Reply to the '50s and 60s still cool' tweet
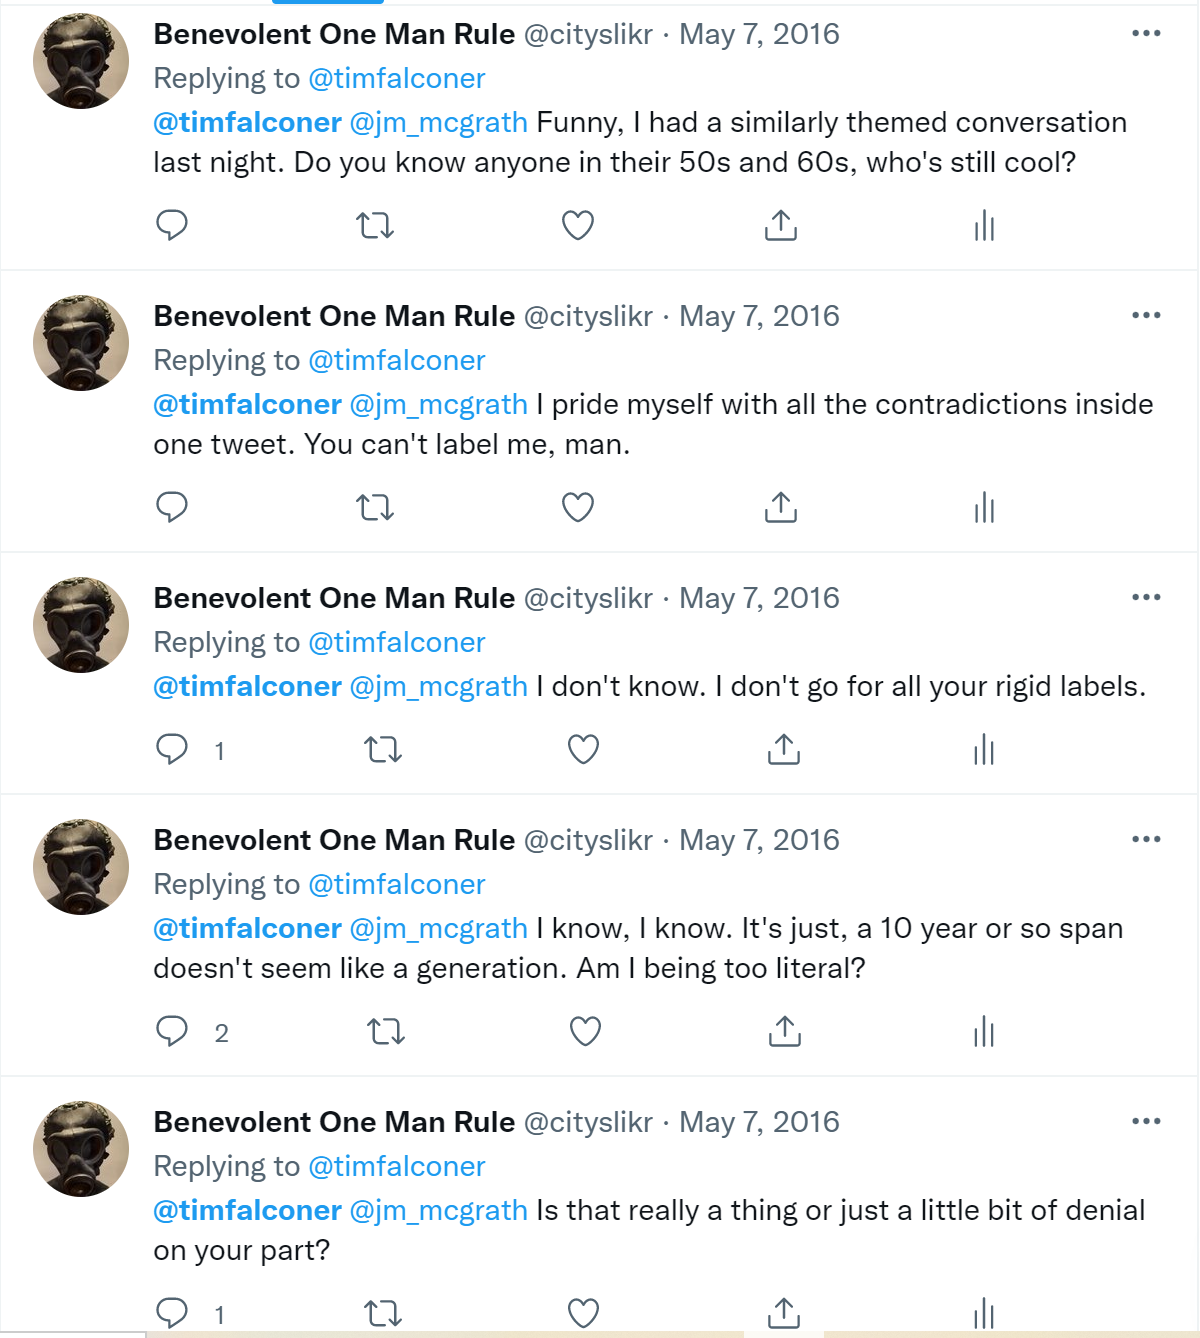This screenshot has width=1200, height=1338. pyautogui.click(x=172, y=225)
